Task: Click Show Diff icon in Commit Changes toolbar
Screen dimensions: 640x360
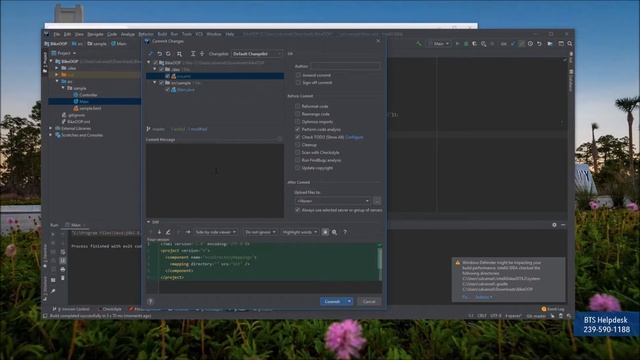Action: 151,54
